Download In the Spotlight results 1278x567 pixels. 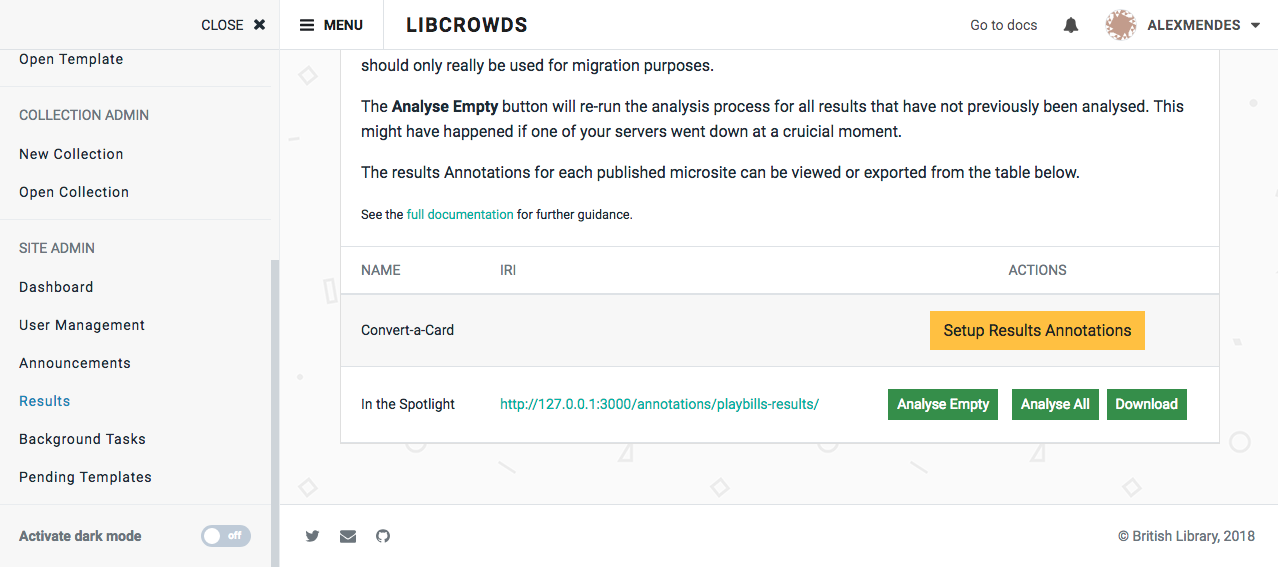click(x=1146, y=404)
